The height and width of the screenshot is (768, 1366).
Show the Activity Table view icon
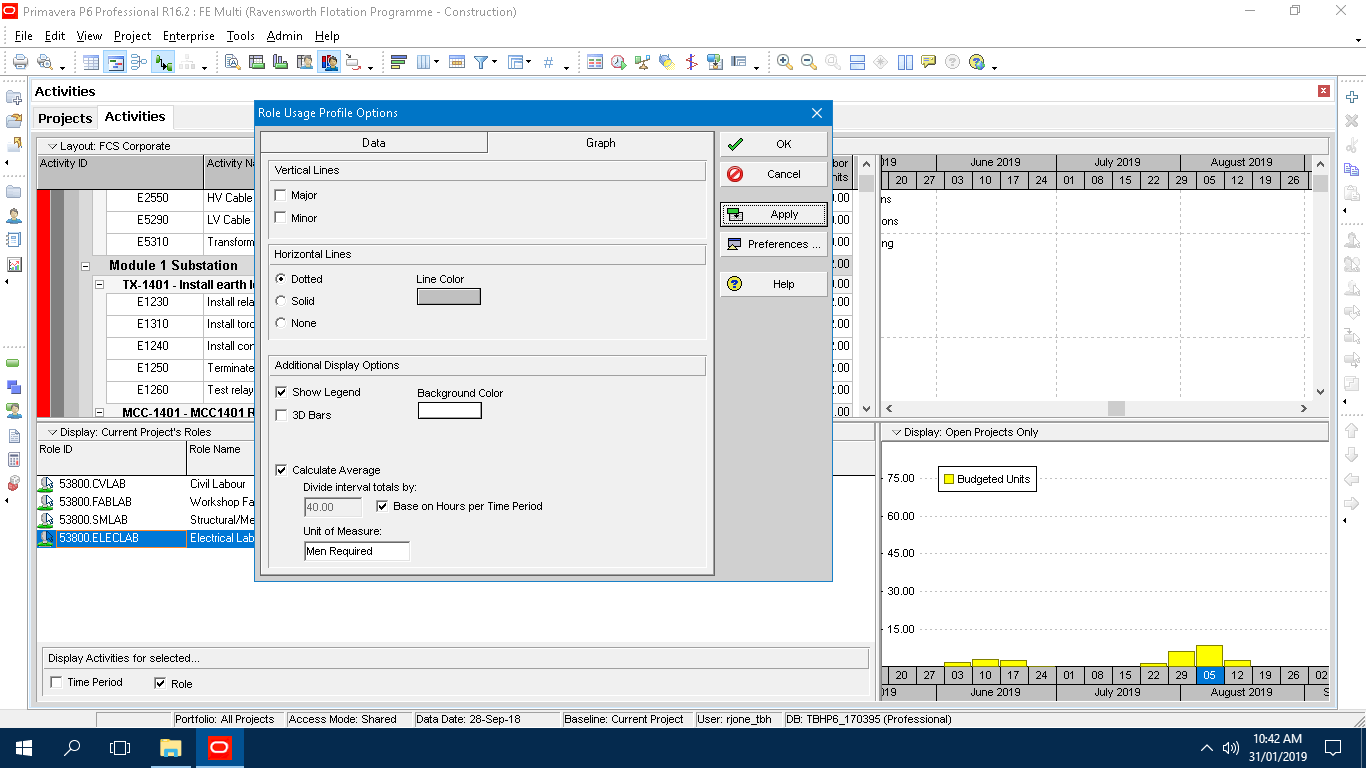[91, 62]
